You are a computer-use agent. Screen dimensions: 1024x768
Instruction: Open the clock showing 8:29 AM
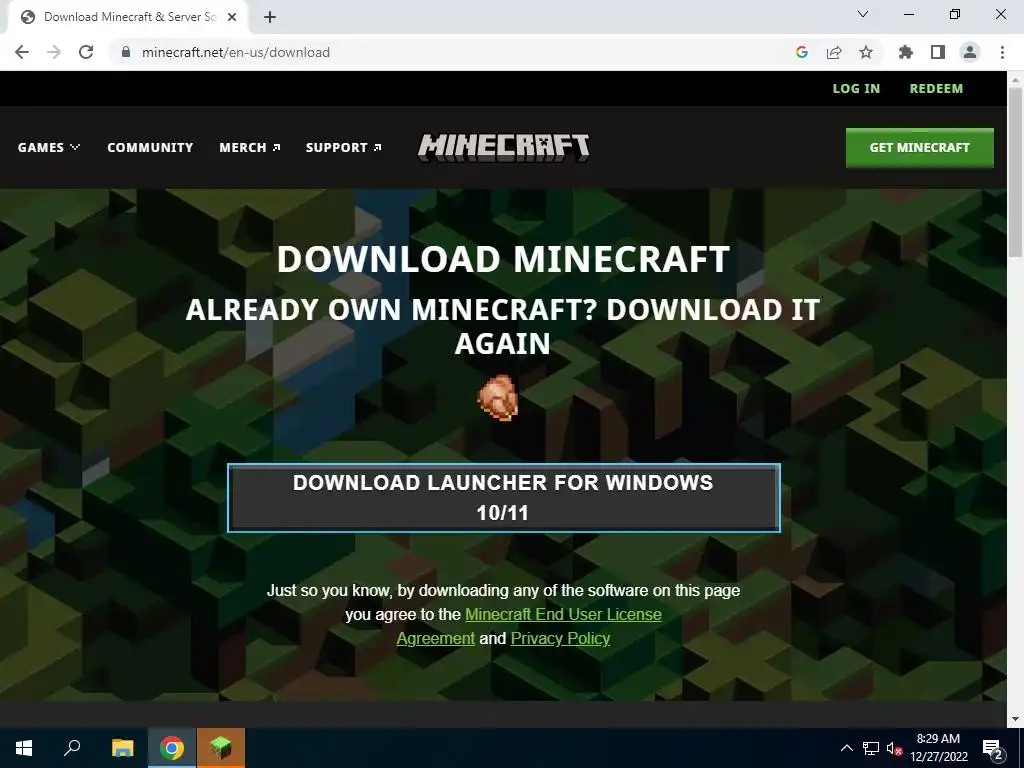(938, 748)
